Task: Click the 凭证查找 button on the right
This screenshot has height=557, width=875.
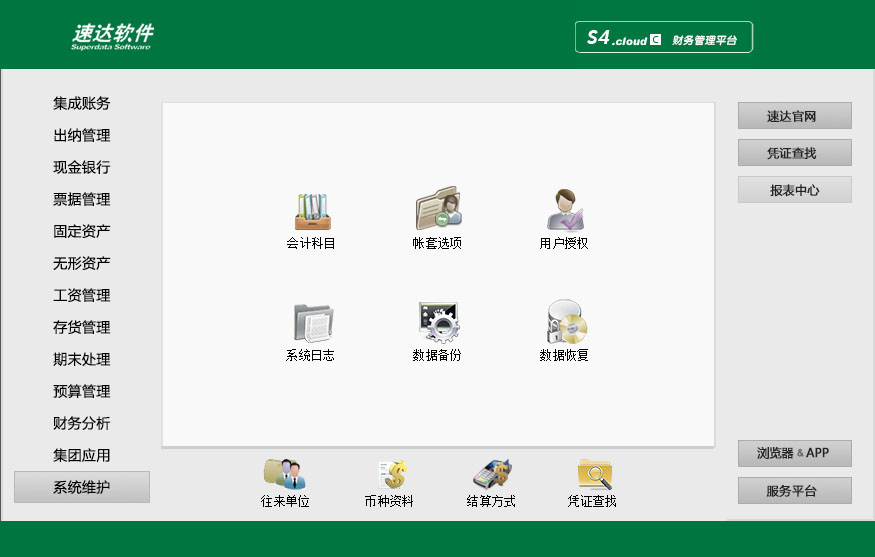Action: 795,152
